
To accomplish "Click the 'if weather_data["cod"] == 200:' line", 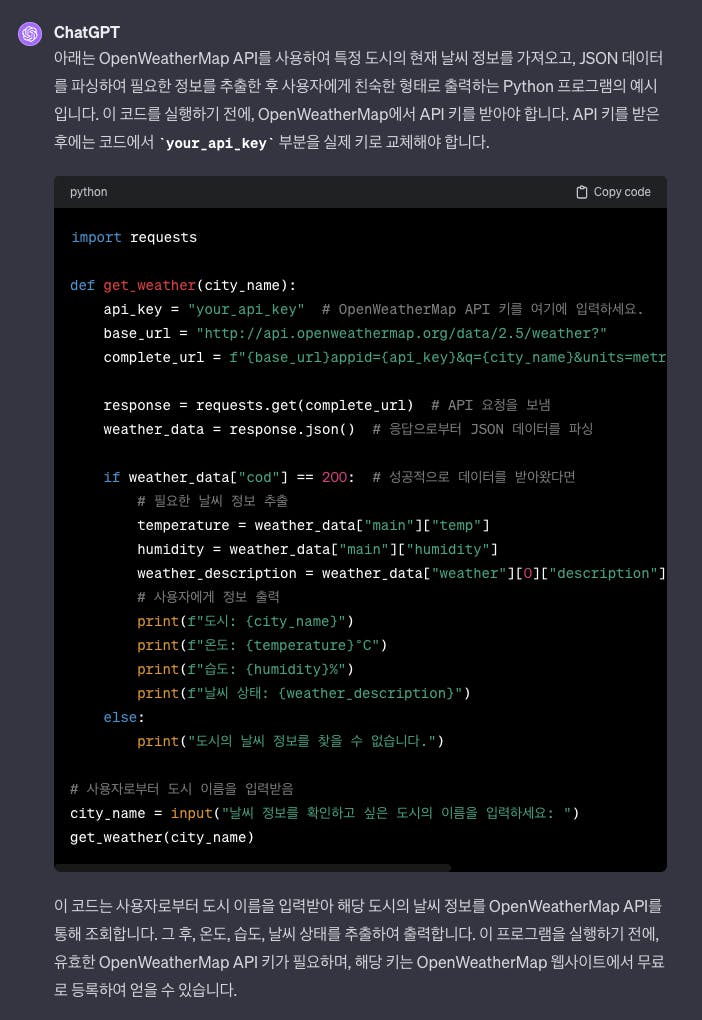I will pyautogui.click(x=229, y=477).
